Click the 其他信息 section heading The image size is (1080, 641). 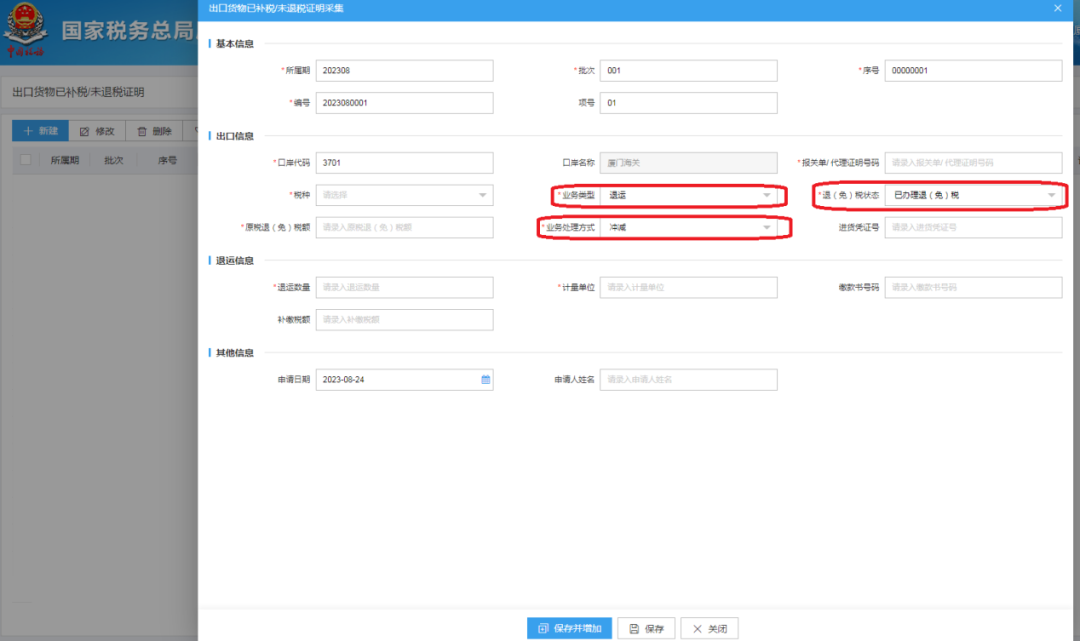point(235,353)
